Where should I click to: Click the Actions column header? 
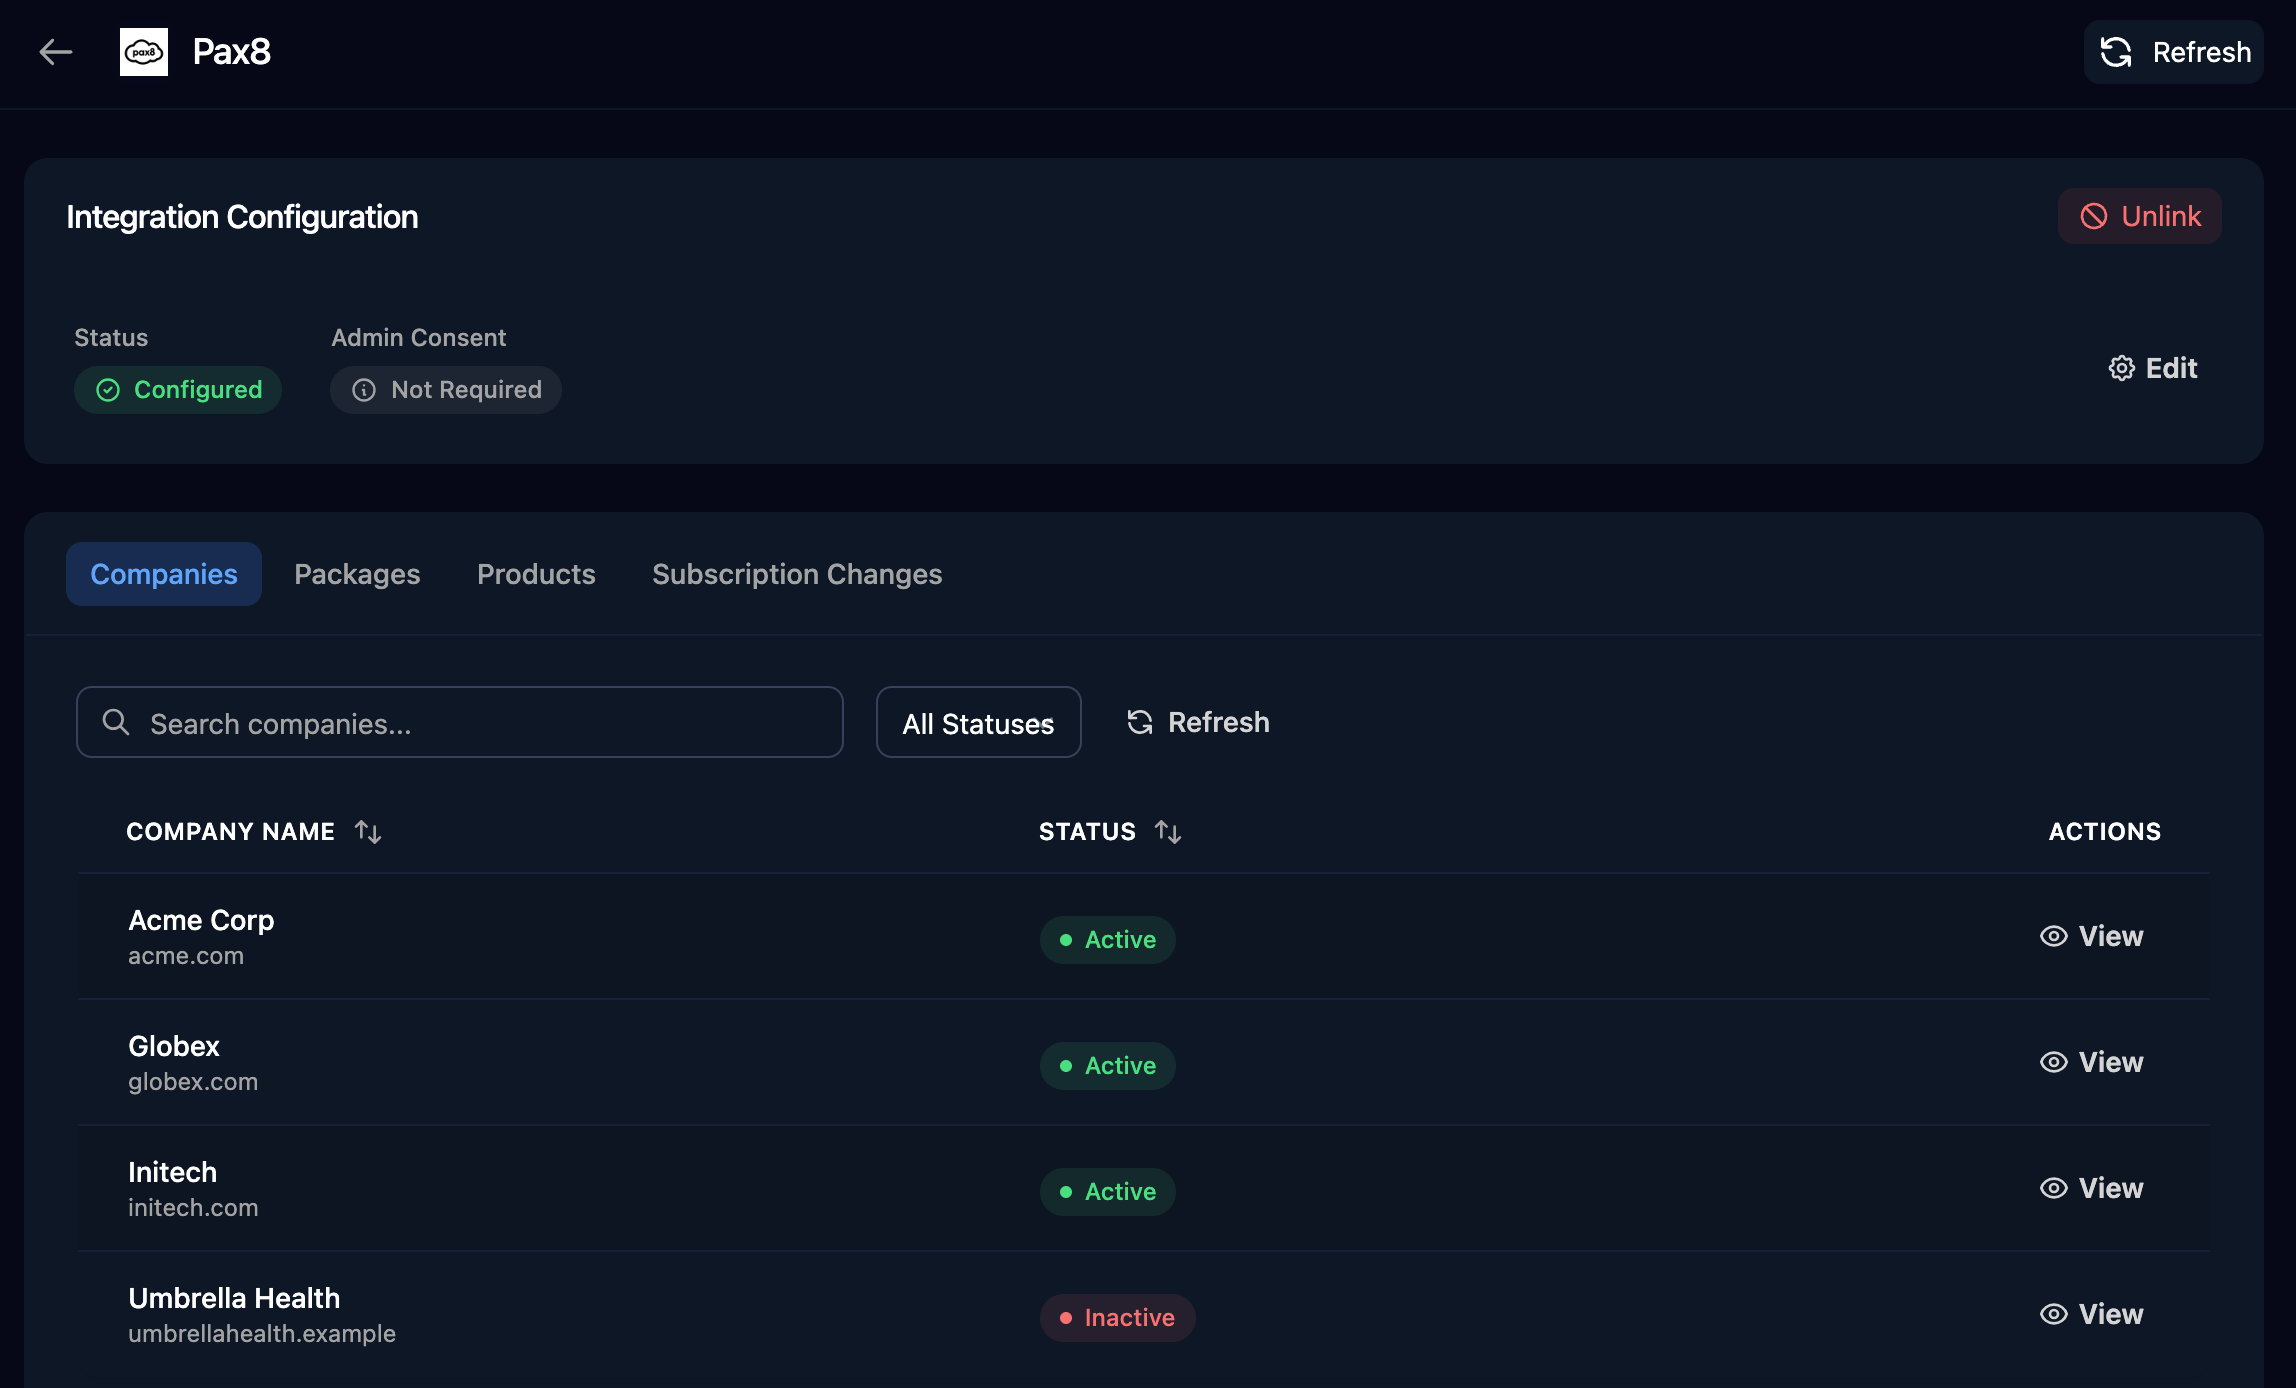click(x=2105, y=832)
